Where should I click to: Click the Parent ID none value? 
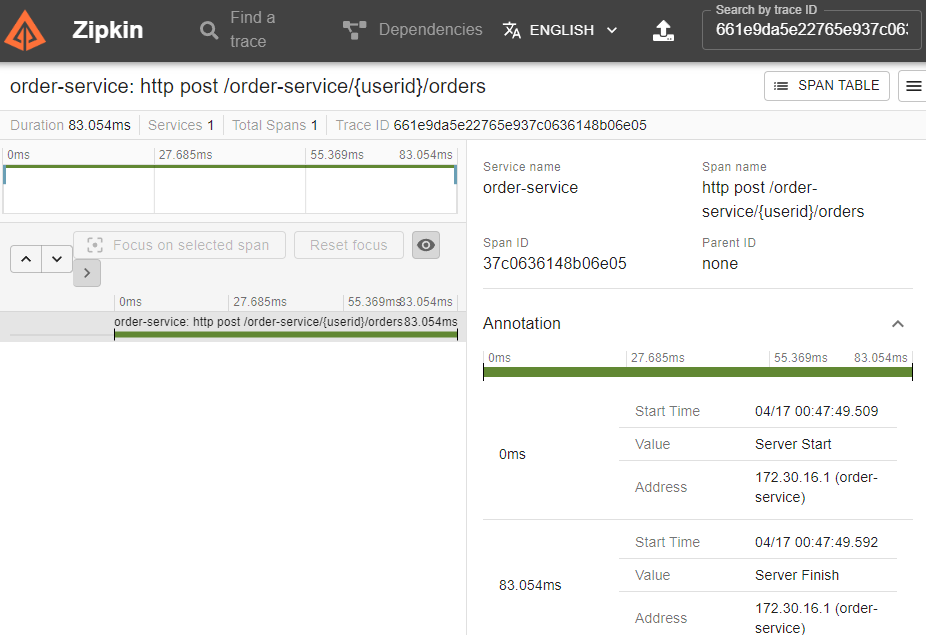[719, 263]
